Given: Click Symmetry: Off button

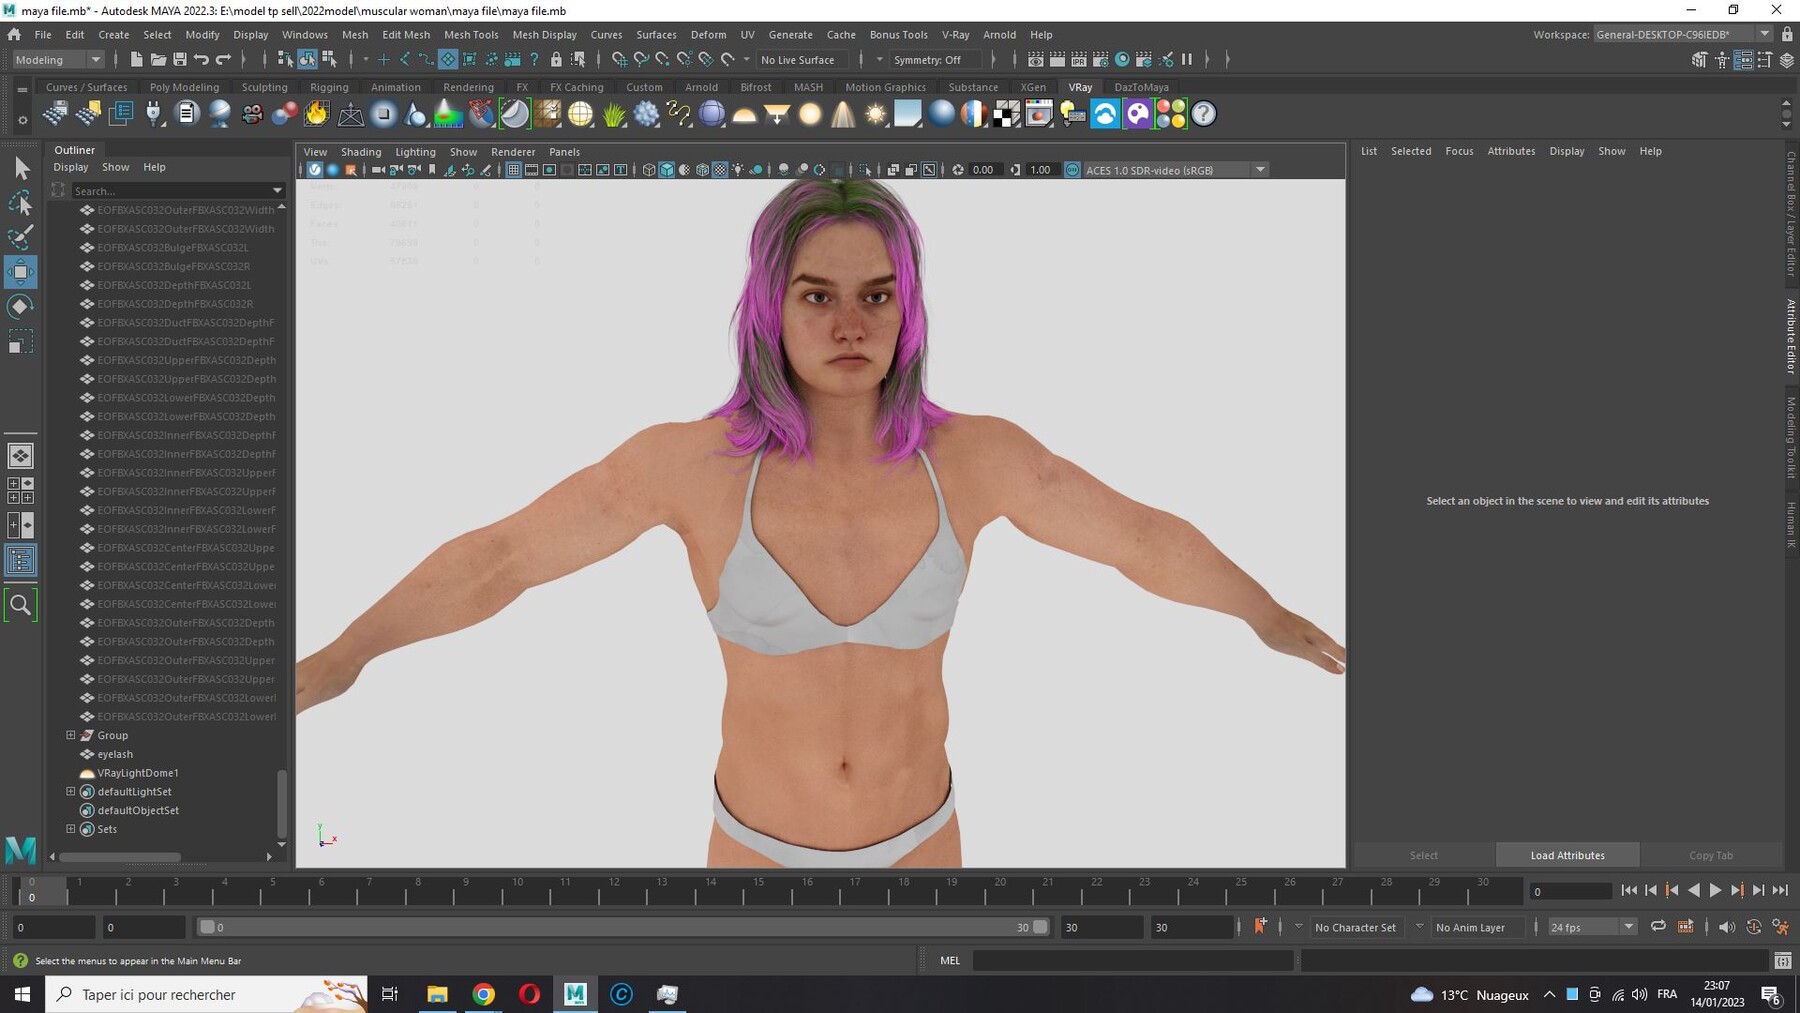Looking at the screenshot, I should click(x=927, y=60).
